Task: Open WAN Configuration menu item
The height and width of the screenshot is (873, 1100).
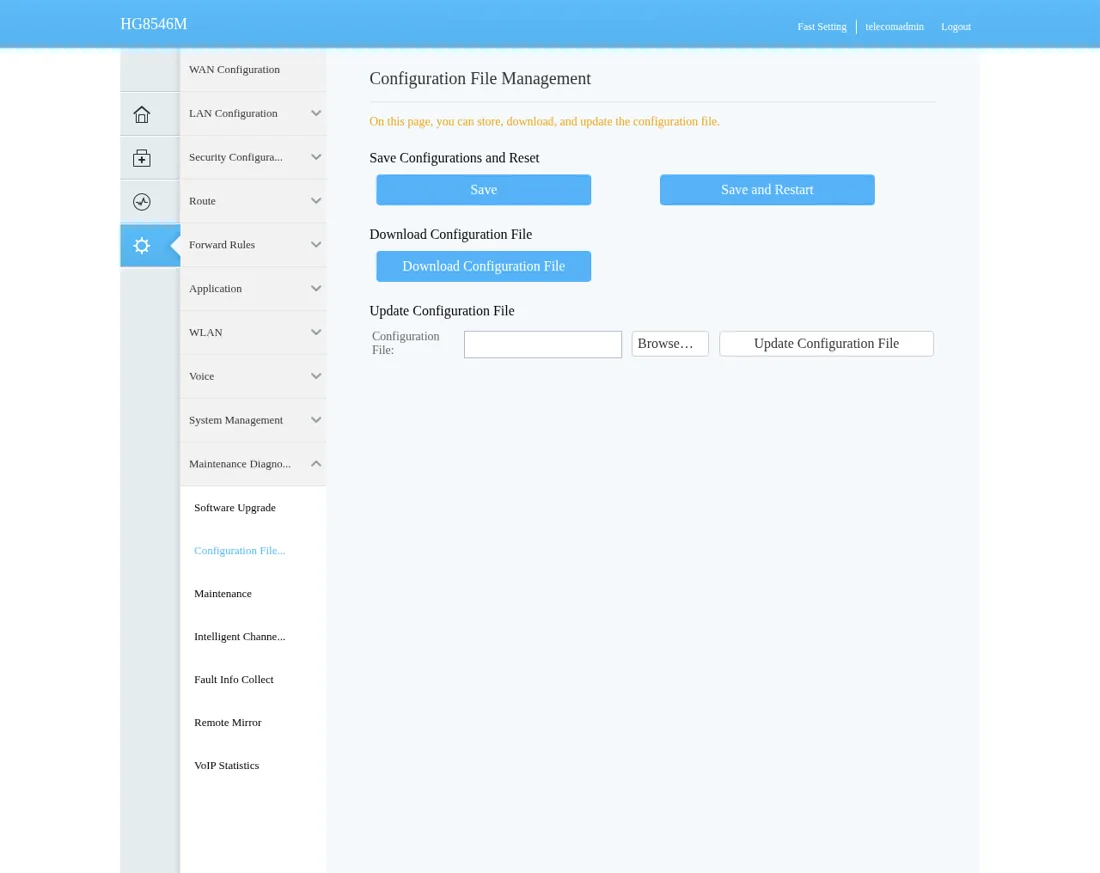Action: coord(253,69)
